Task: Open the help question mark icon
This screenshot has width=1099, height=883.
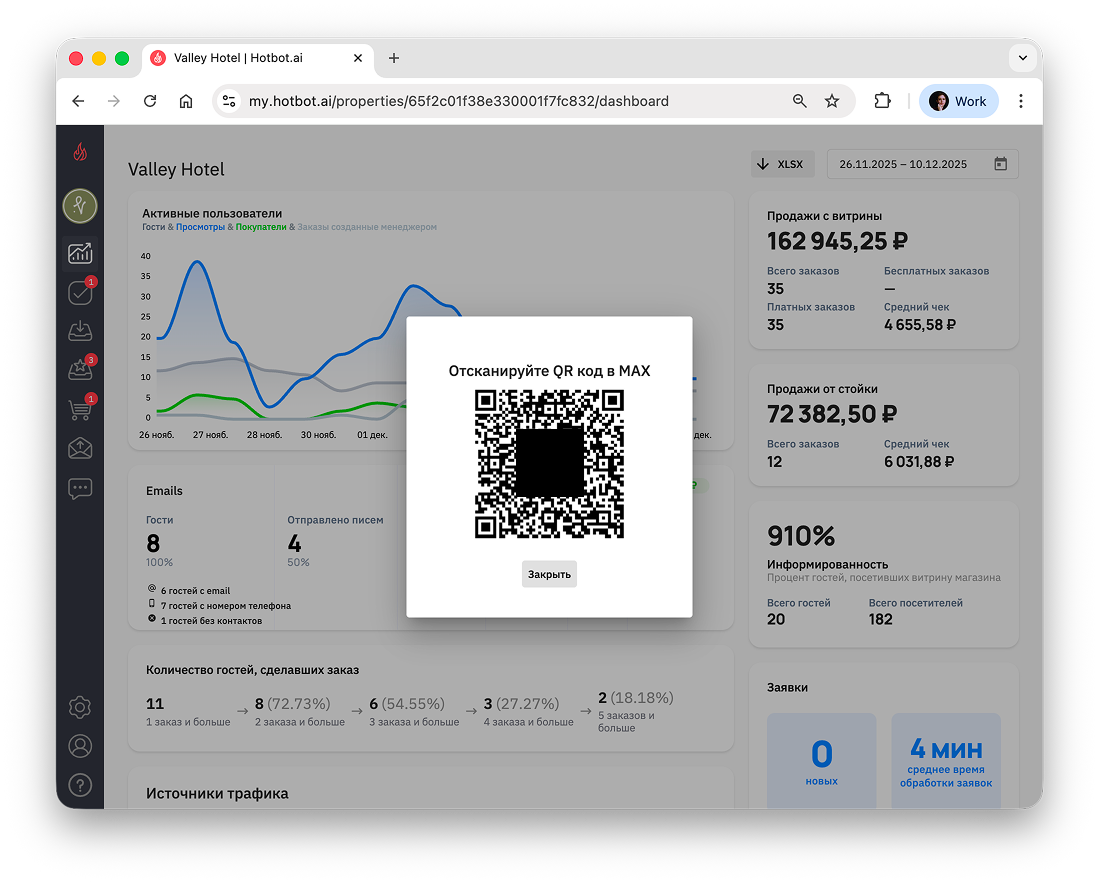Action: [80, 785]
